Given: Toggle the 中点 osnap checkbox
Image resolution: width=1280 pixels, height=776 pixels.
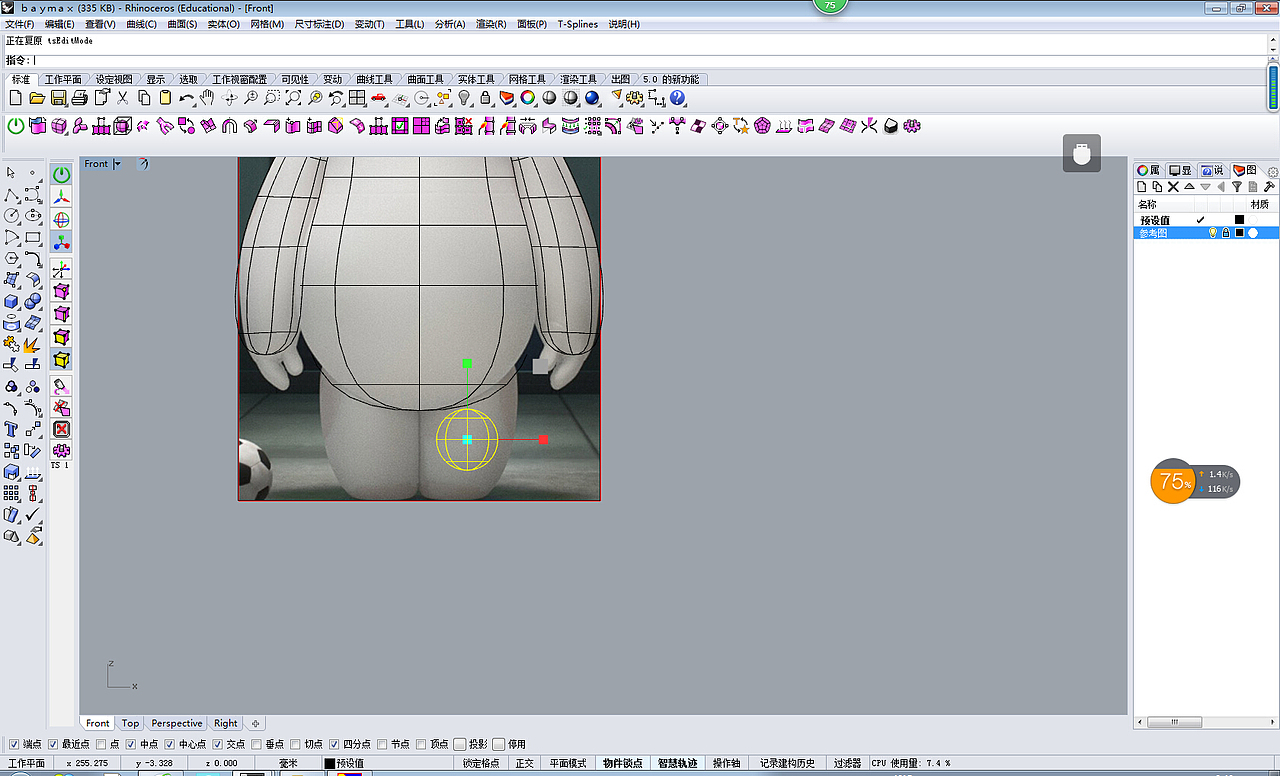Looking at the screenshot, I should click(131, 744).
